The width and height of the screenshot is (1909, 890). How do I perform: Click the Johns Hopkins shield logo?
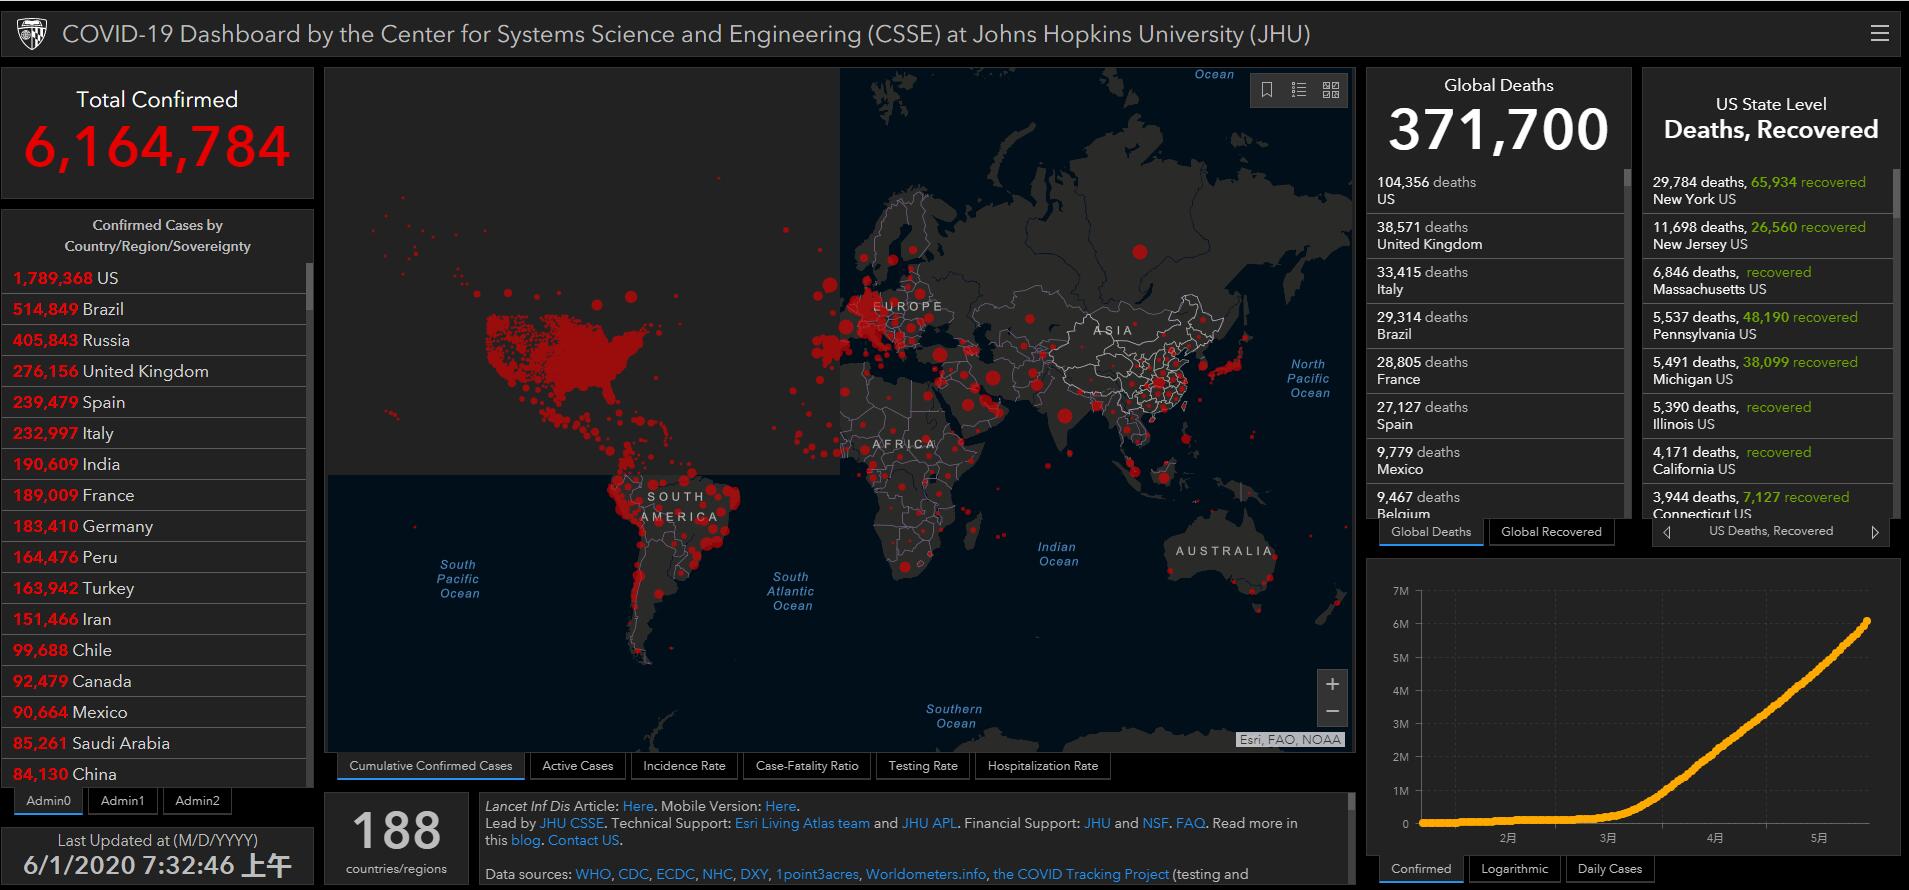[32, 34]
